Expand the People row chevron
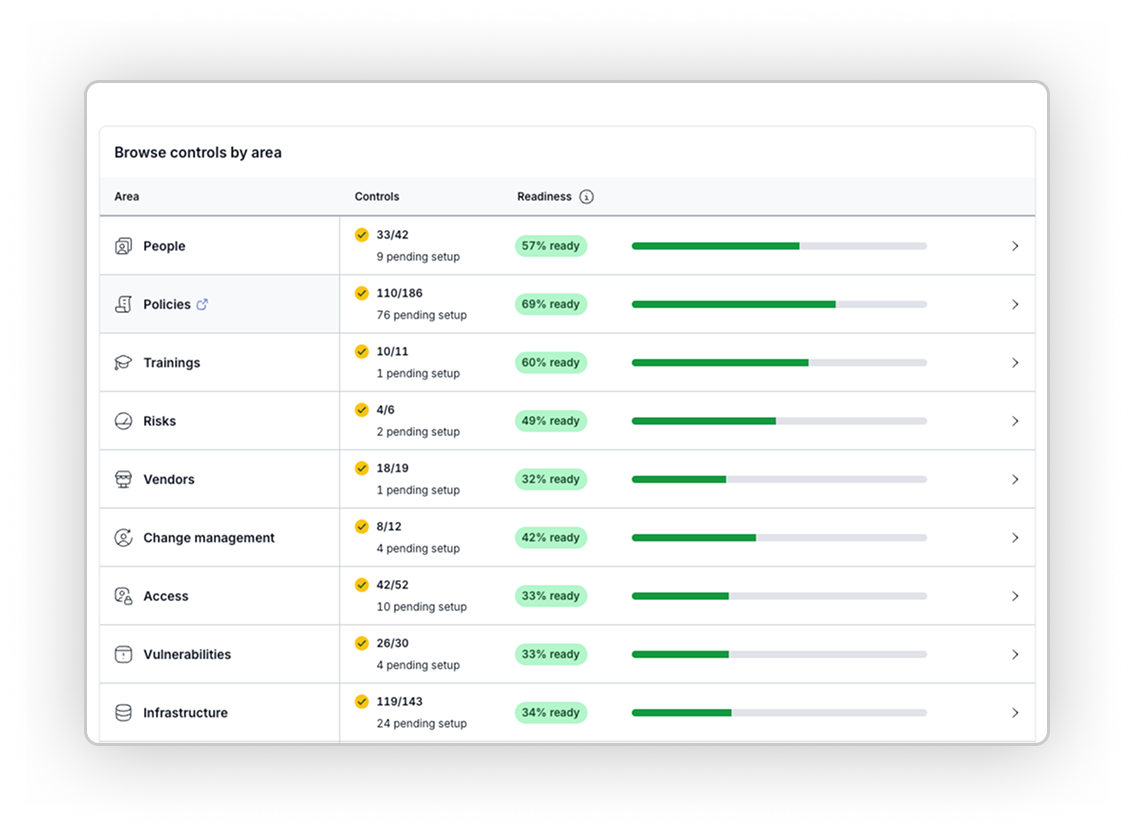Screen dimensions: 1134x834 click(1015, 246)
